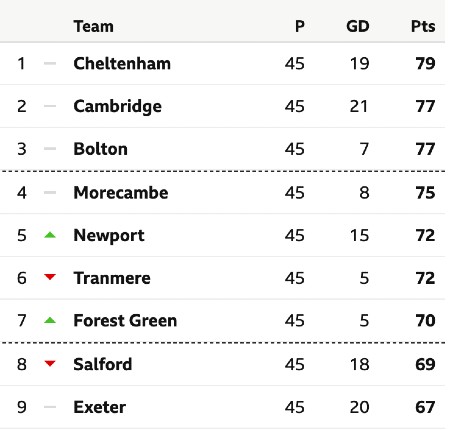Select the Bolton team name
This screenshot has width=450, height=430.
pyautogui.click(x=100, y=149)
